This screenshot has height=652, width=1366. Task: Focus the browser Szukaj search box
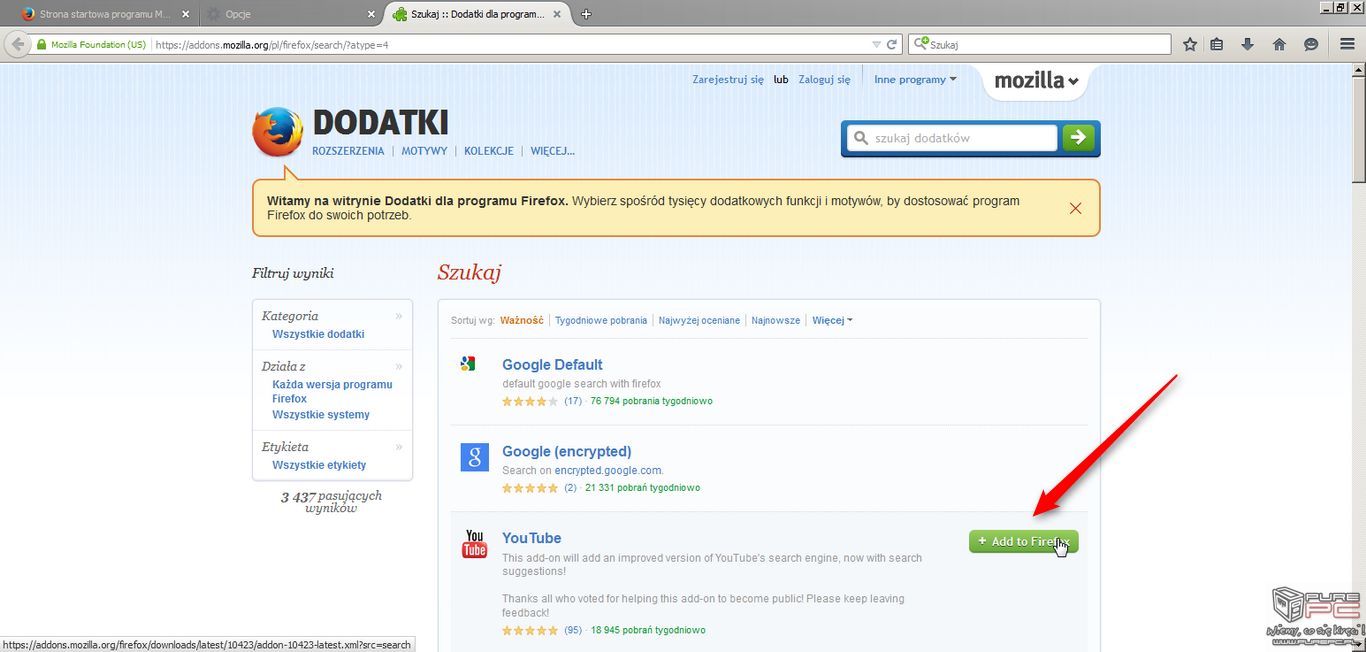point(1041,44)
